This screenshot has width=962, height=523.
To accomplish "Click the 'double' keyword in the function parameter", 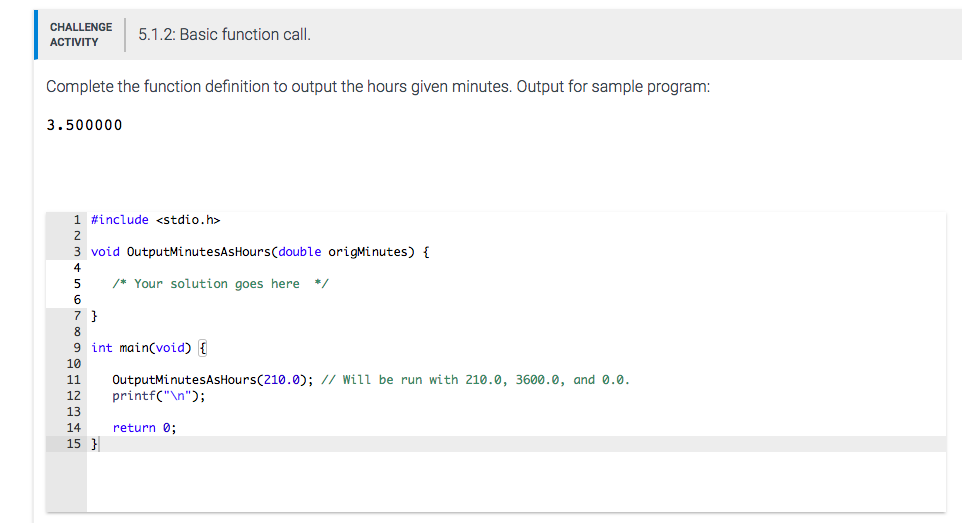I will [300, 252].
